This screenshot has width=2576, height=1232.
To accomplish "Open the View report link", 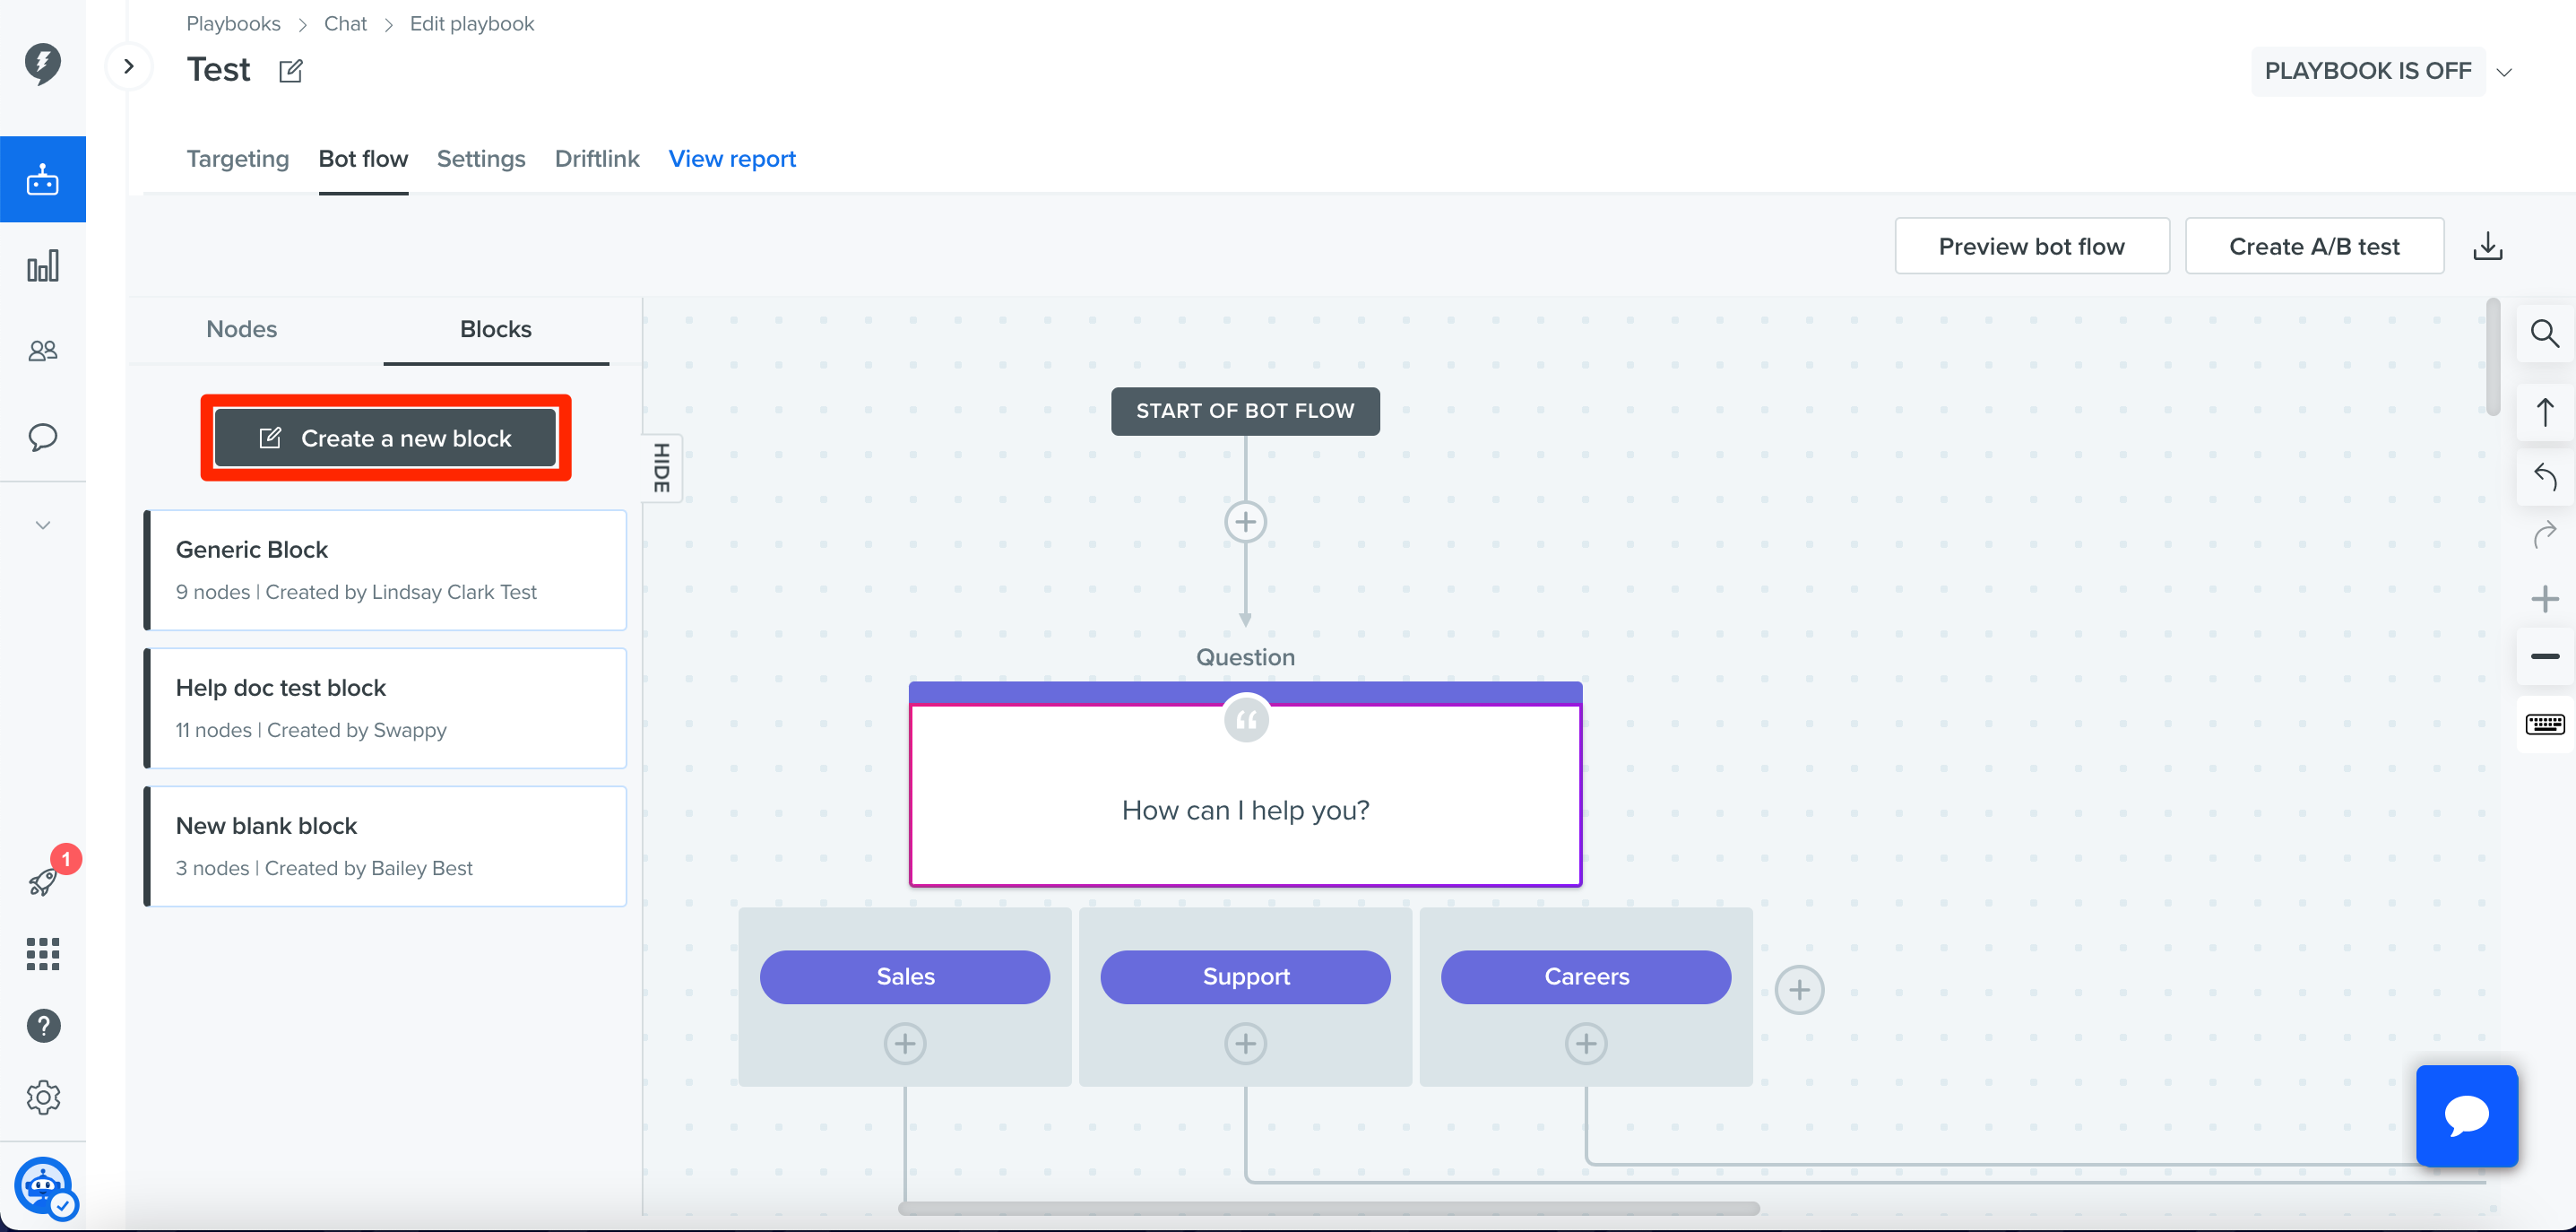I will pyautogui.click(x=732, y=159).
